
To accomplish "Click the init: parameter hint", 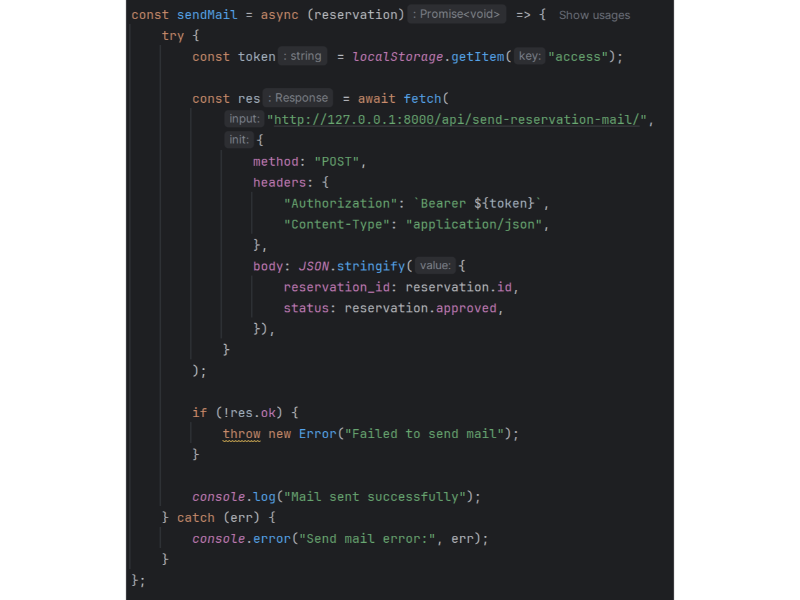I will tap(238, 140).
